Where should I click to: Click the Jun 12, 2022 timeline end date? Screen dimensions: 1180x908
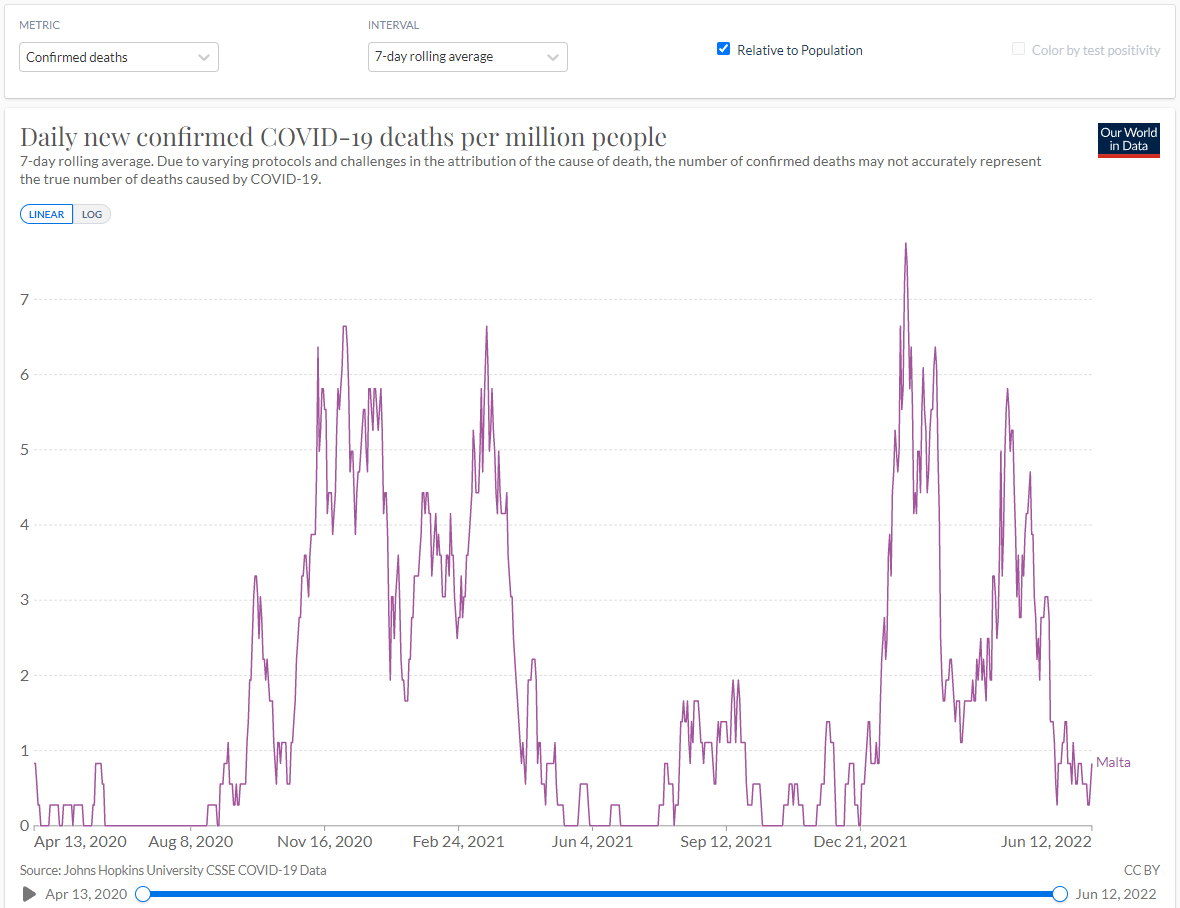[1116, 894]
